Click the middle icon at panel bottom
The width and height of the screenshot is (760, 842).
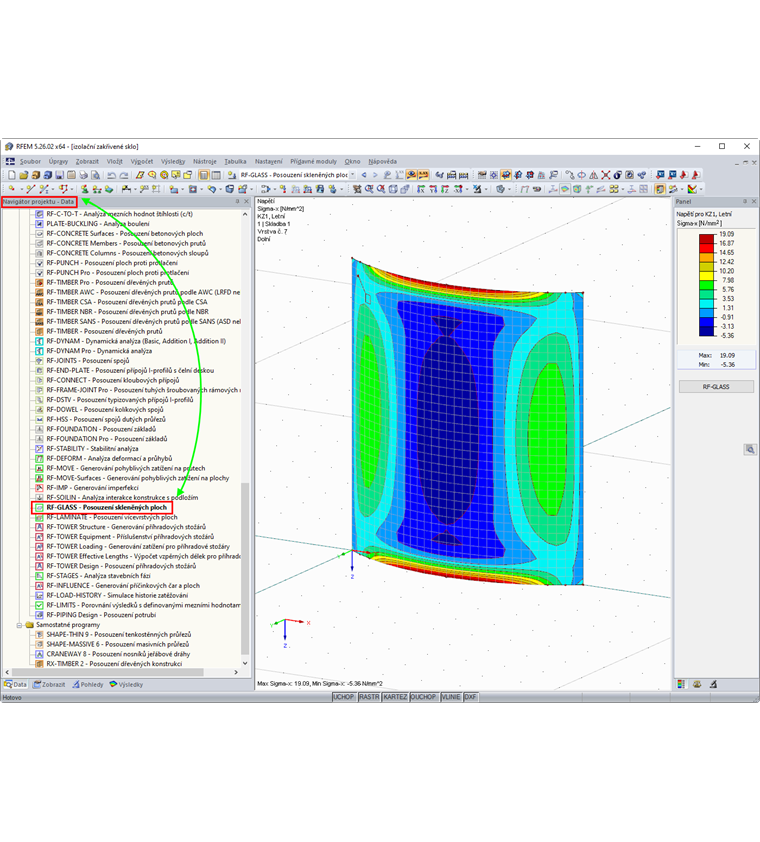697,684
